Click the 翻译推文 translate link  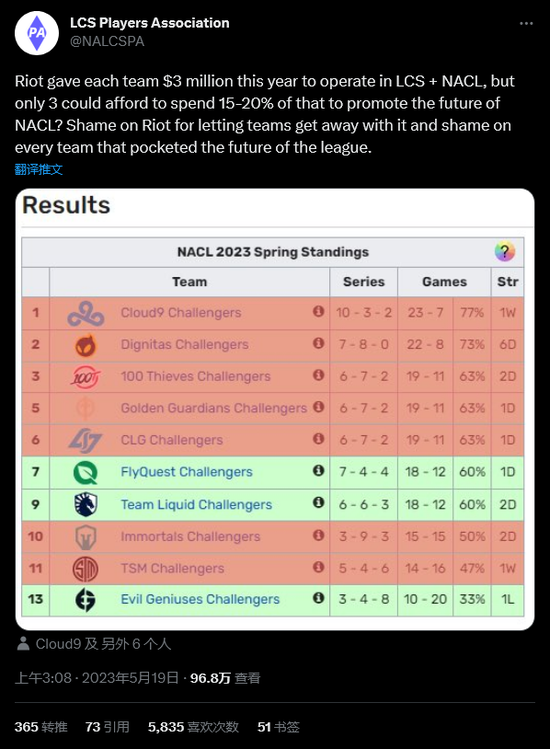coord(39,170)
